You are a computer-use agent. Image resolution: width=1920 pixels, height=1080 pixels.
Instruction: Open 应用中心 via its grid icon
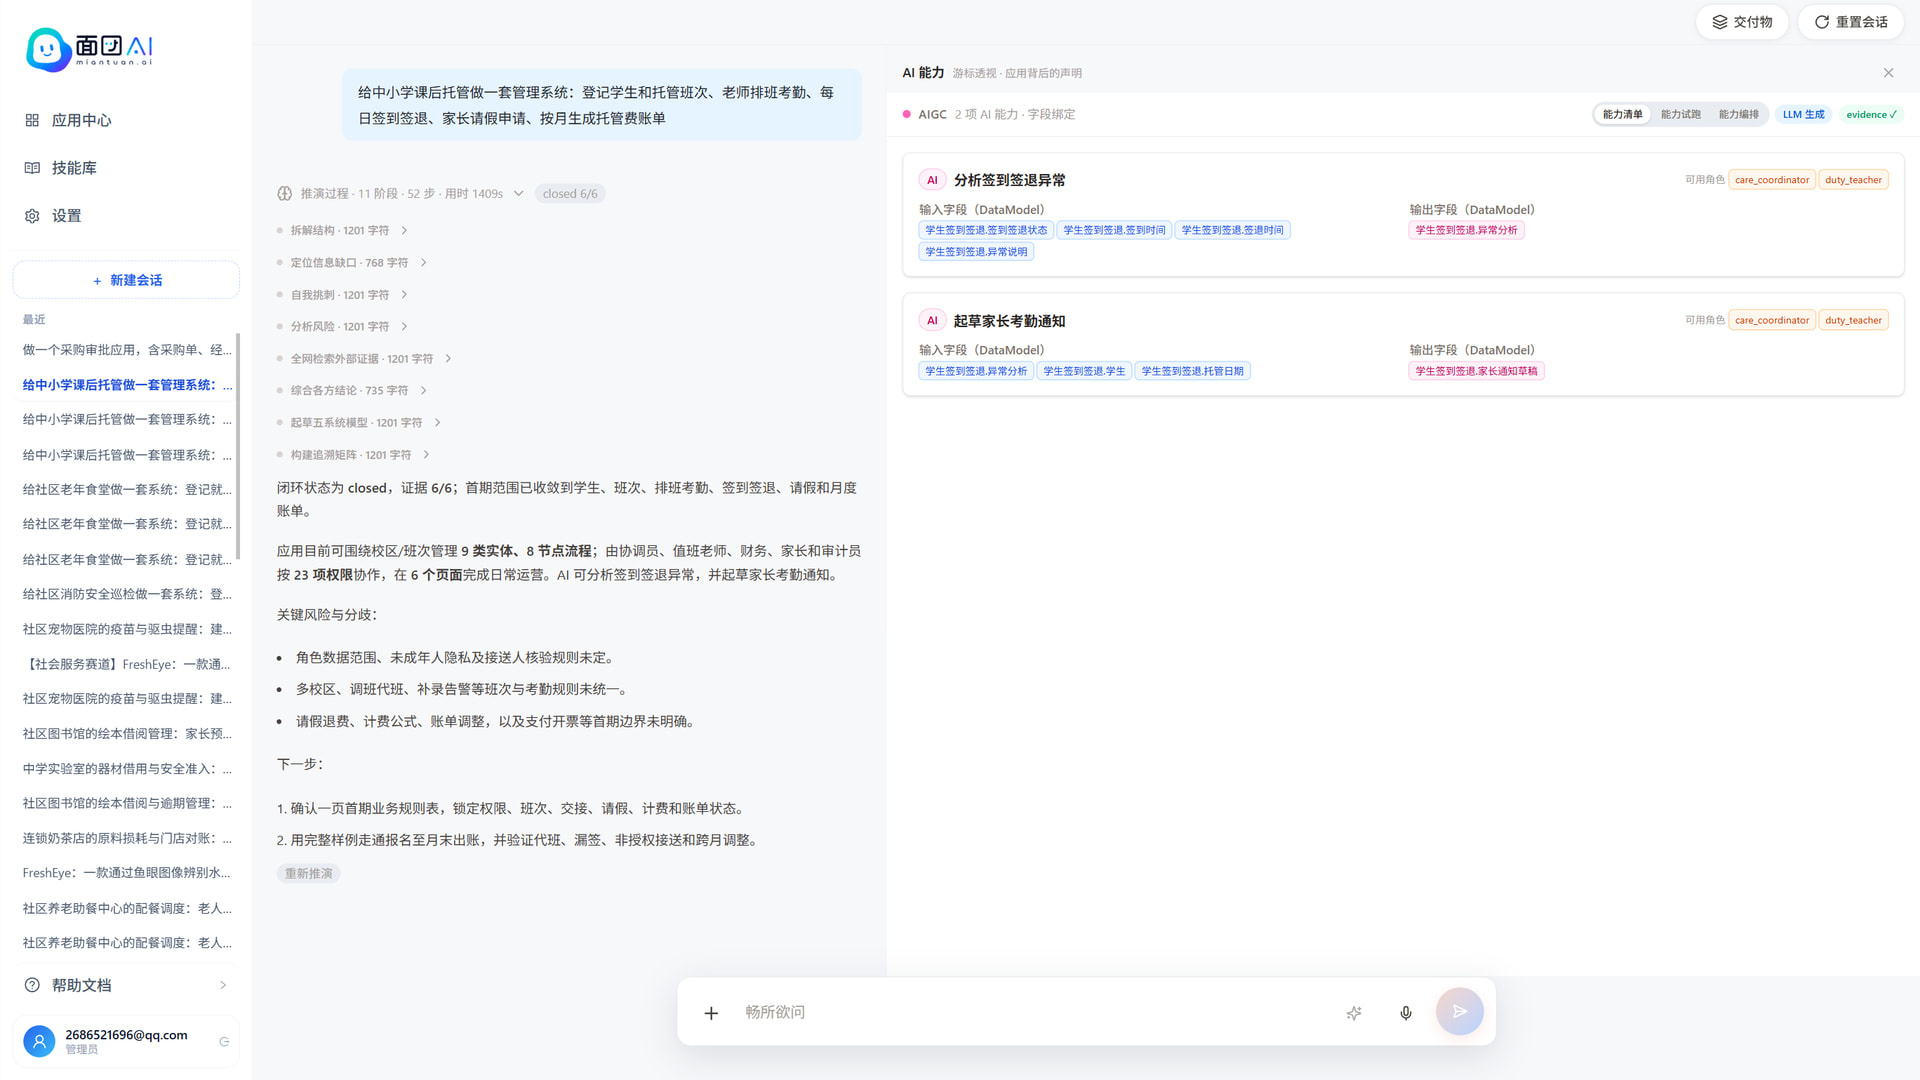(x=32, y=120)
